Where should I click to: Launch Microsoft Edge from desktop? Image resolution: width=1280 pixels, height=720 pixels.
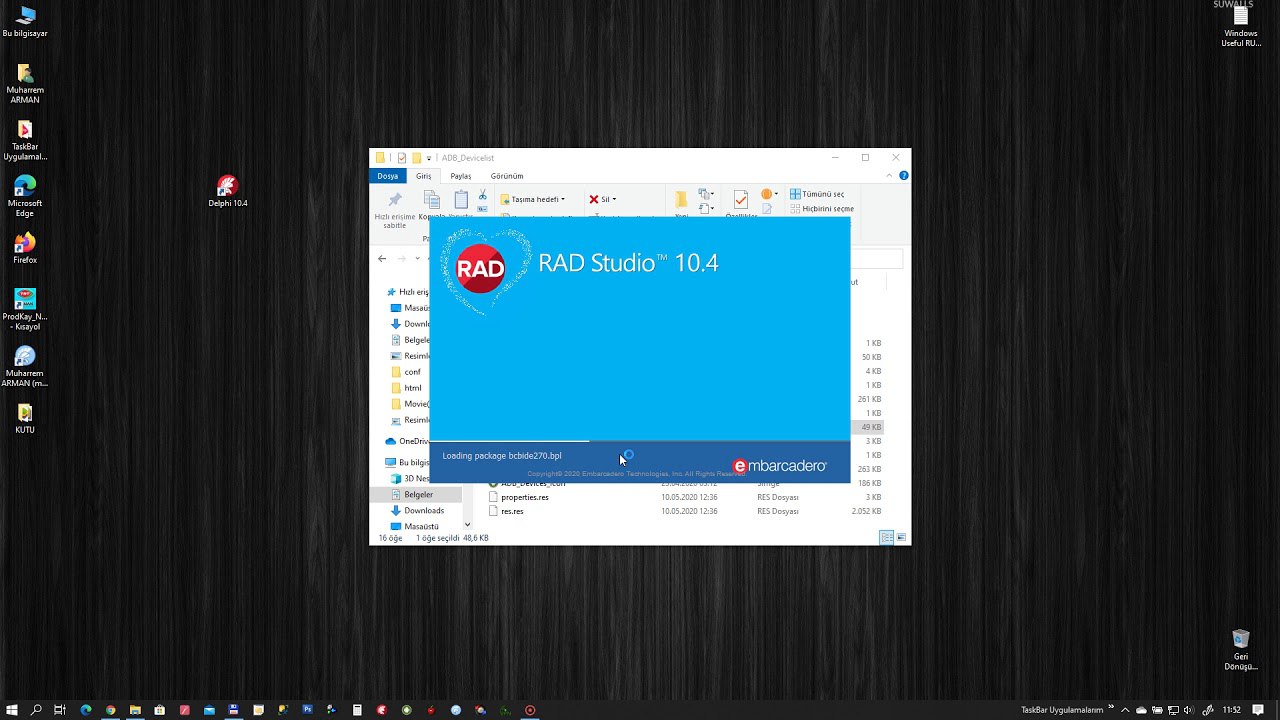click(x=25, y=196)
